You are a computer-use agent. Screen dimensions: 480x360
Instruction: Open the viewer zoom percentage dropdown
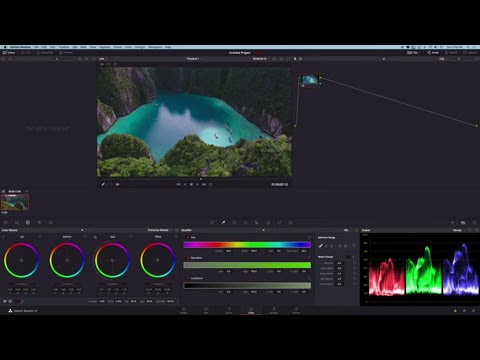[103, 59]
